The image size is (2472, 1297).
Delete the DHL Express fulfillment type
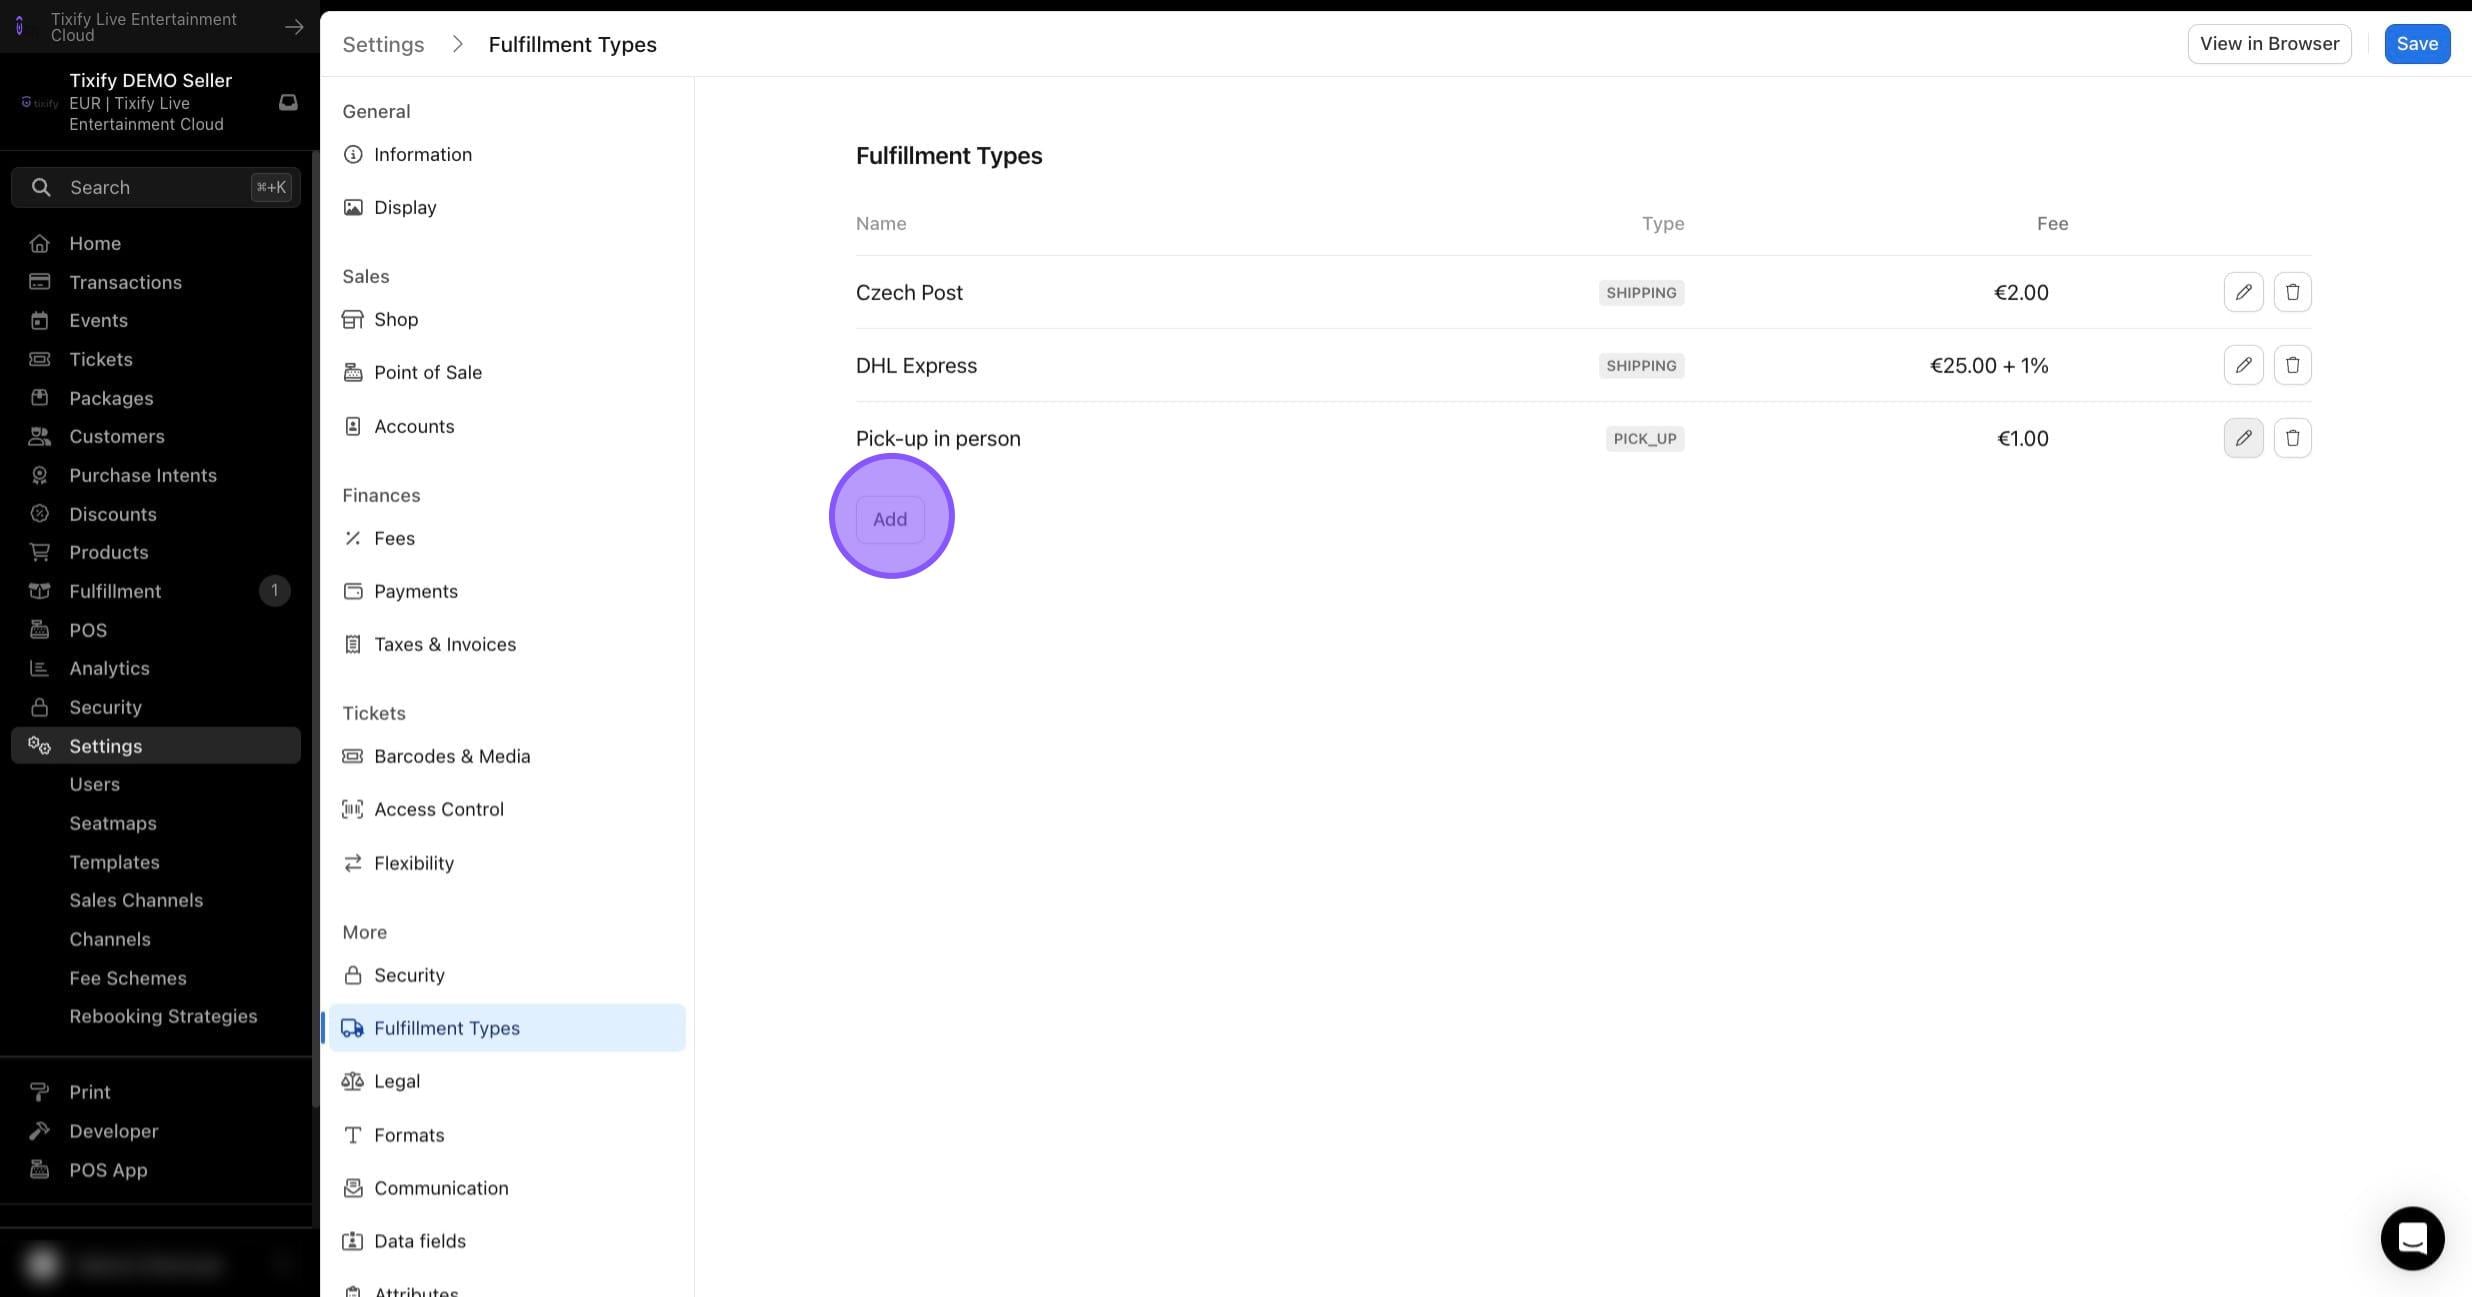tap(2292, 365)
